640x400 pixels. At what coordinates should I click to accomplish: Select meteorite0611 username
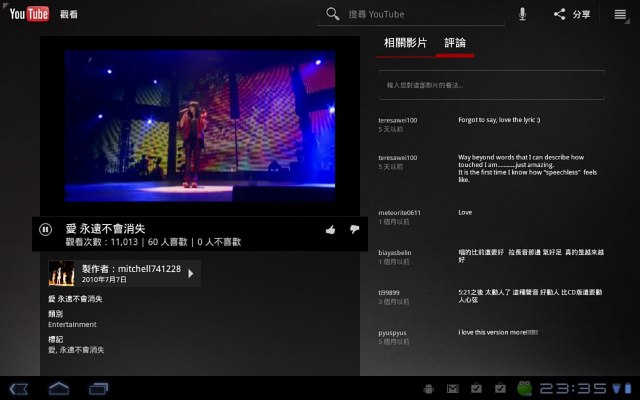(x=399, y=213)
